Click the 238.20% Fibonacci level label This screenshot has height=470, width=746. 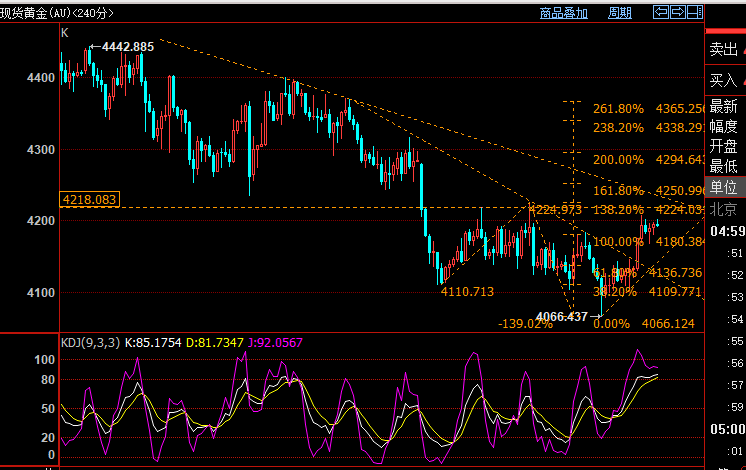pos(618,128)
